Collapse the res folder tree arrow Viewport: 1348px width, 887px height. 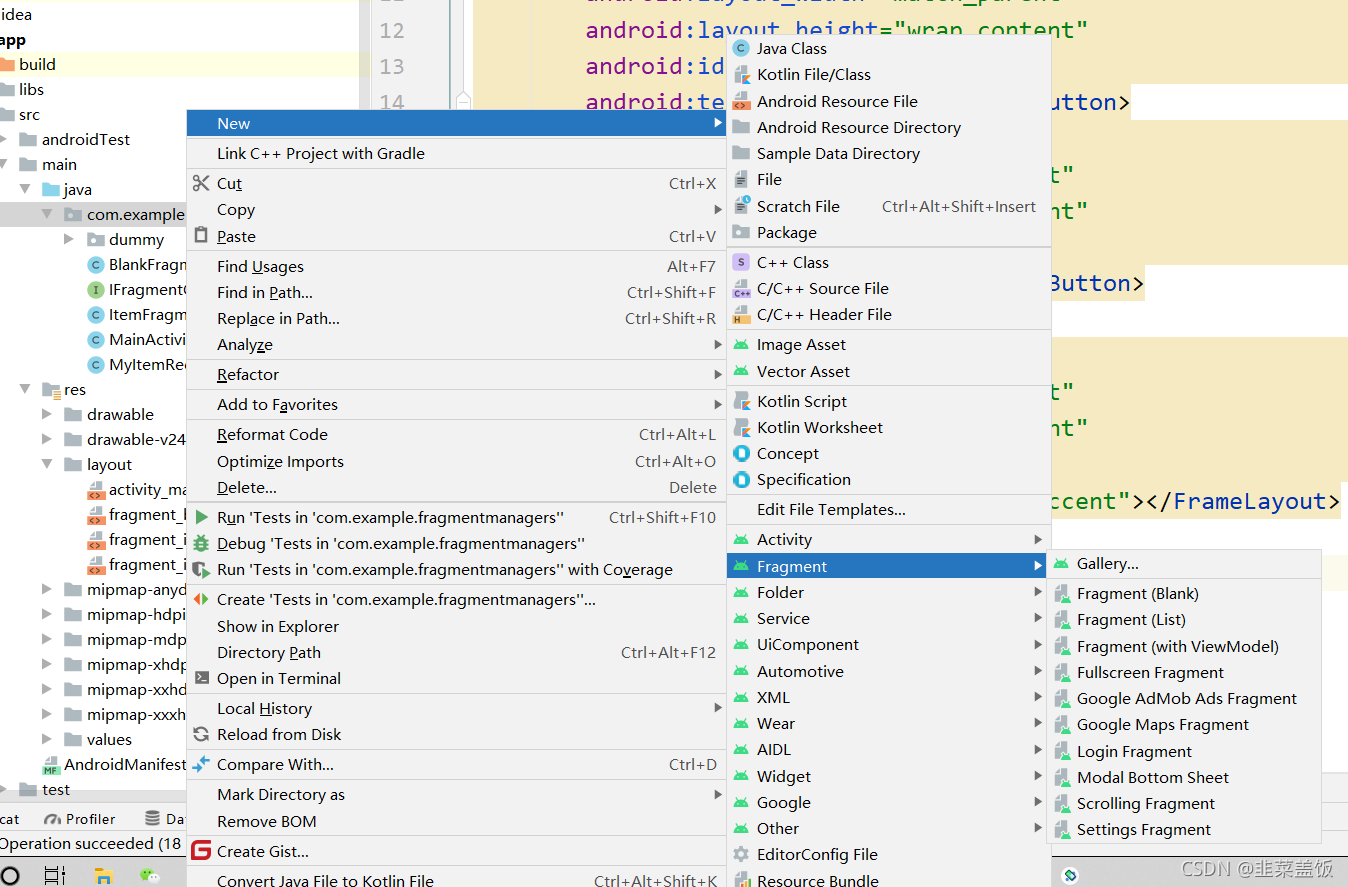click(x=25, y=390)
